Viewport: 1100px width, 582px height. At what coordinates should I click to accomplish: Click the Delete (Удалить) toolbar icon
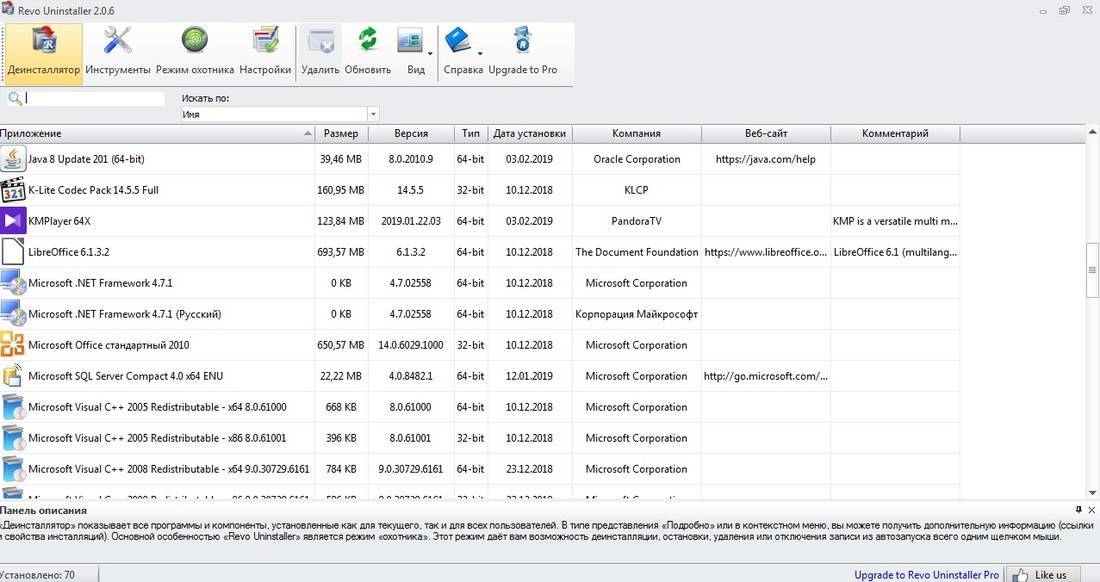(x=320, y=52)
